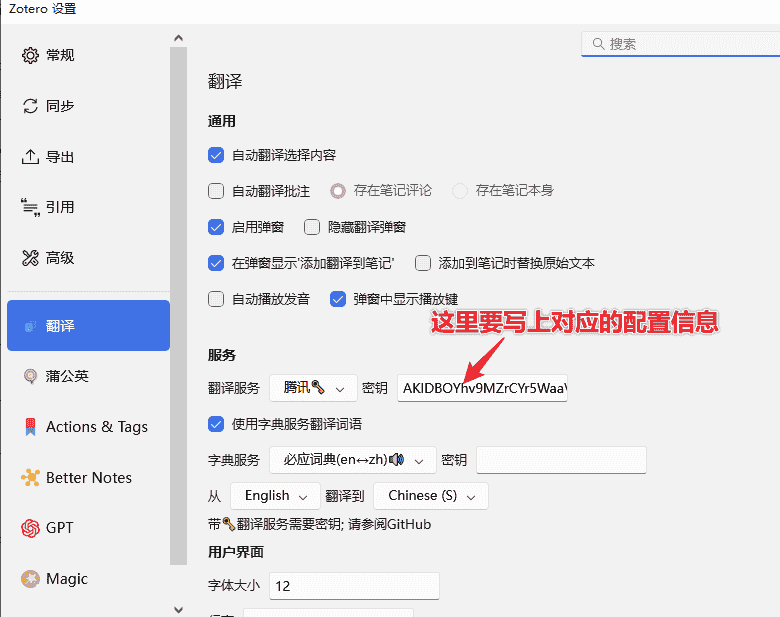Click the sidebar vertical scrollbar thumb

179,306
